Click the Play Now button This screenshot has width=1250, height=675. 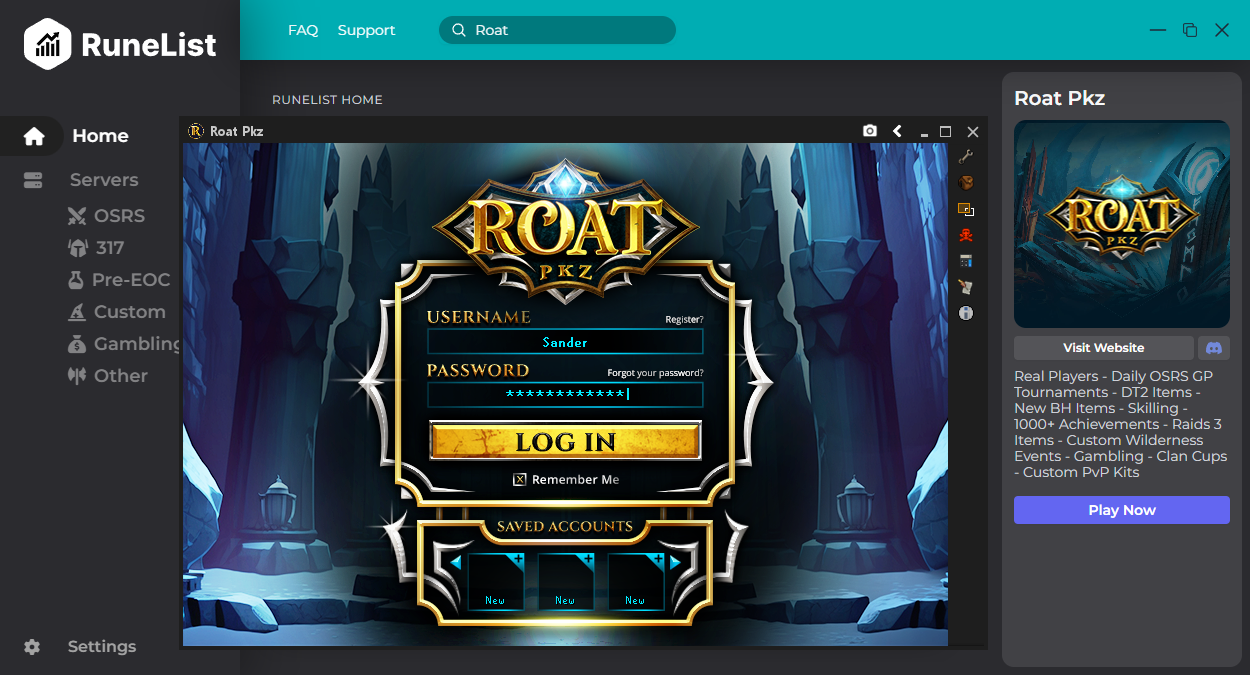1122,510
